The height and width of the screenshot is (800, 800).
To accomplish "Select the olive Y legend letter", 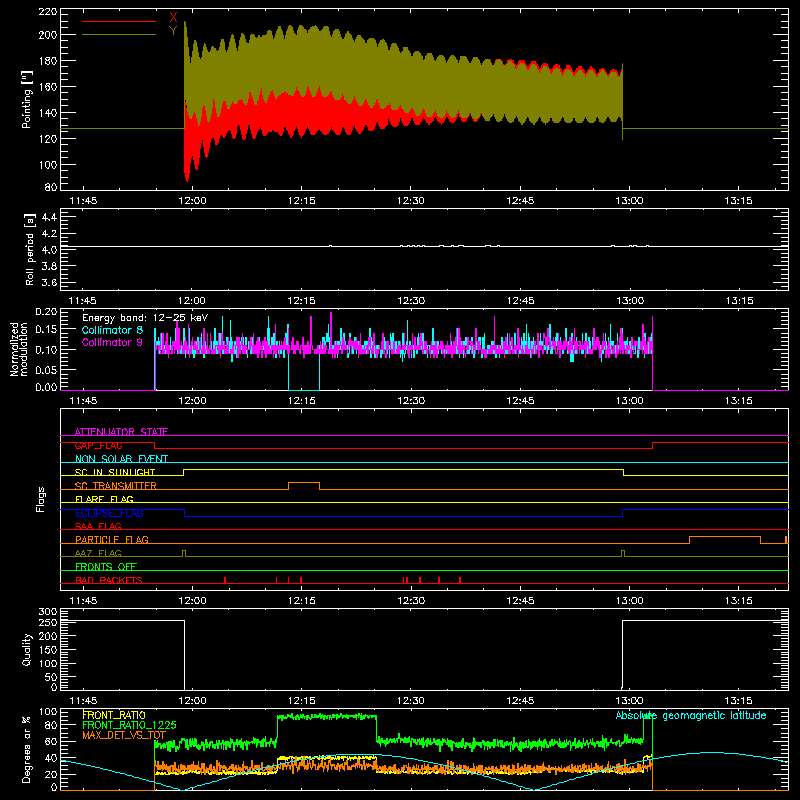I will tap(173, 31).
